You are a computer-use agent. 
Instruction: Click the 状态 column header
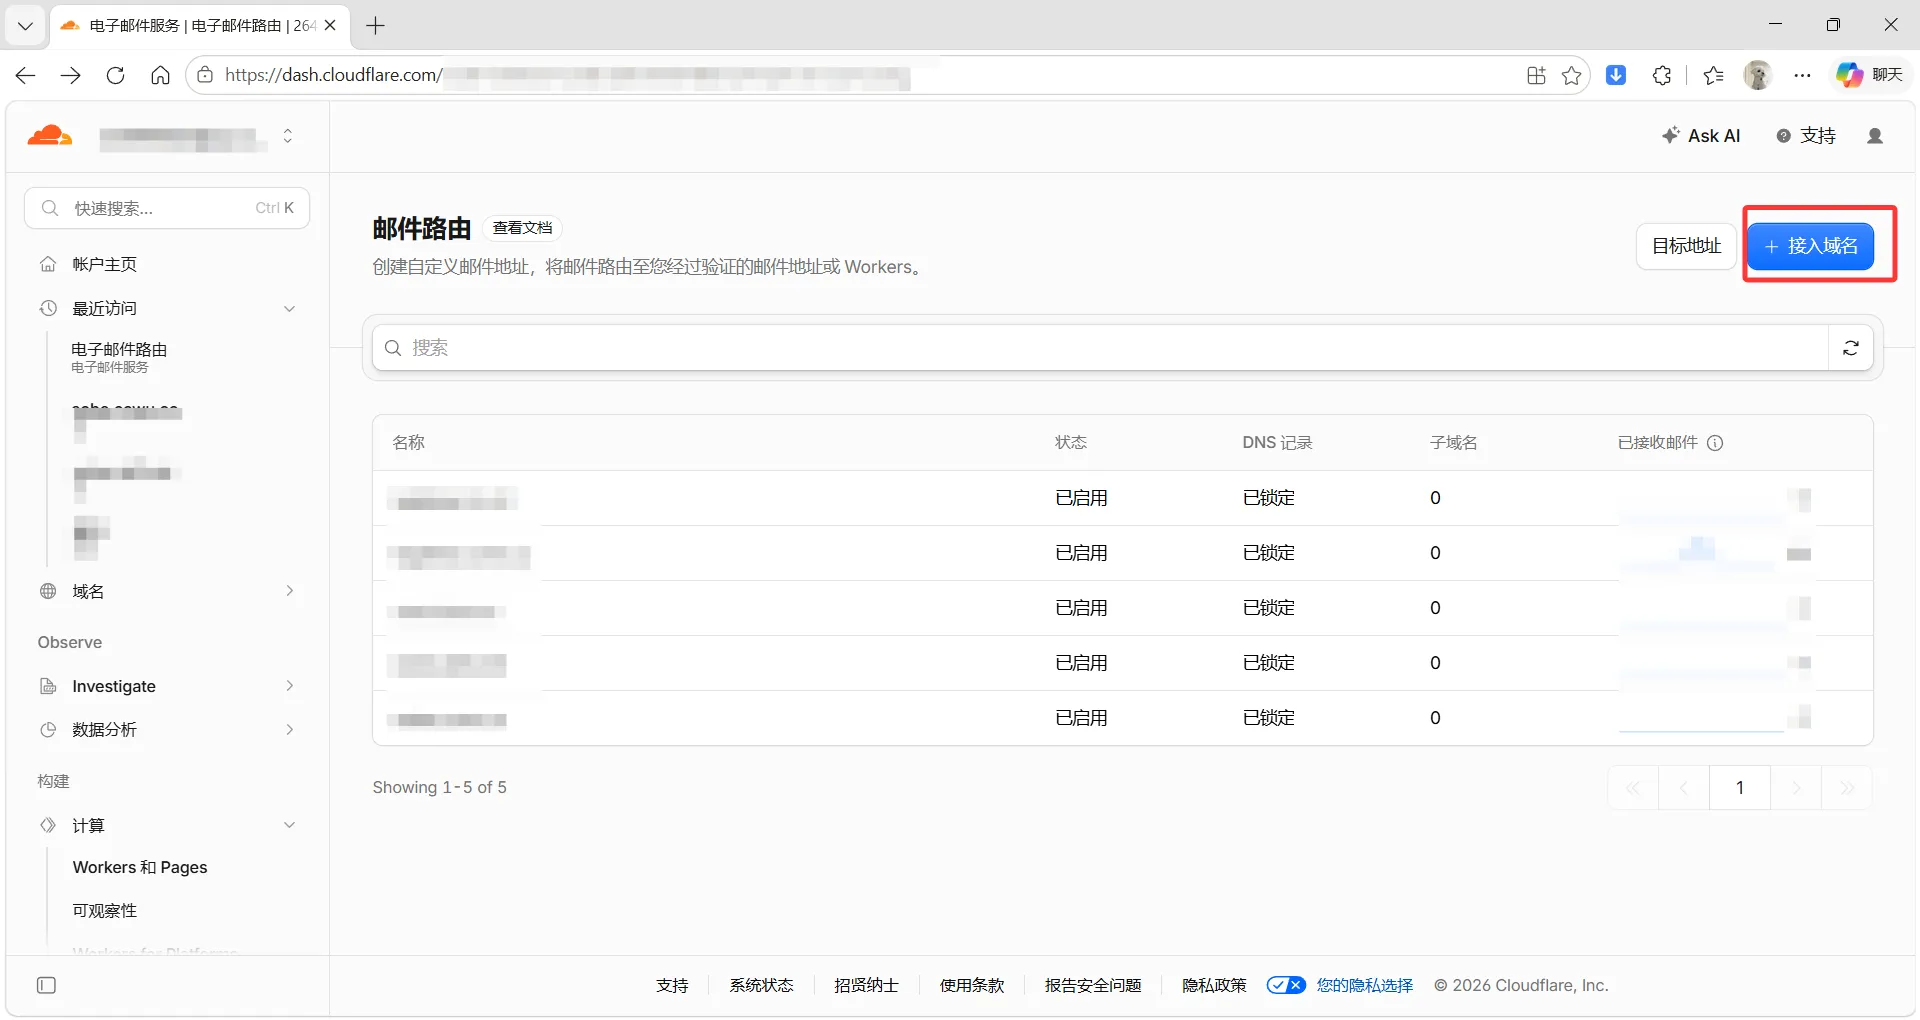pyautogui.click(x=1071, y=443)
